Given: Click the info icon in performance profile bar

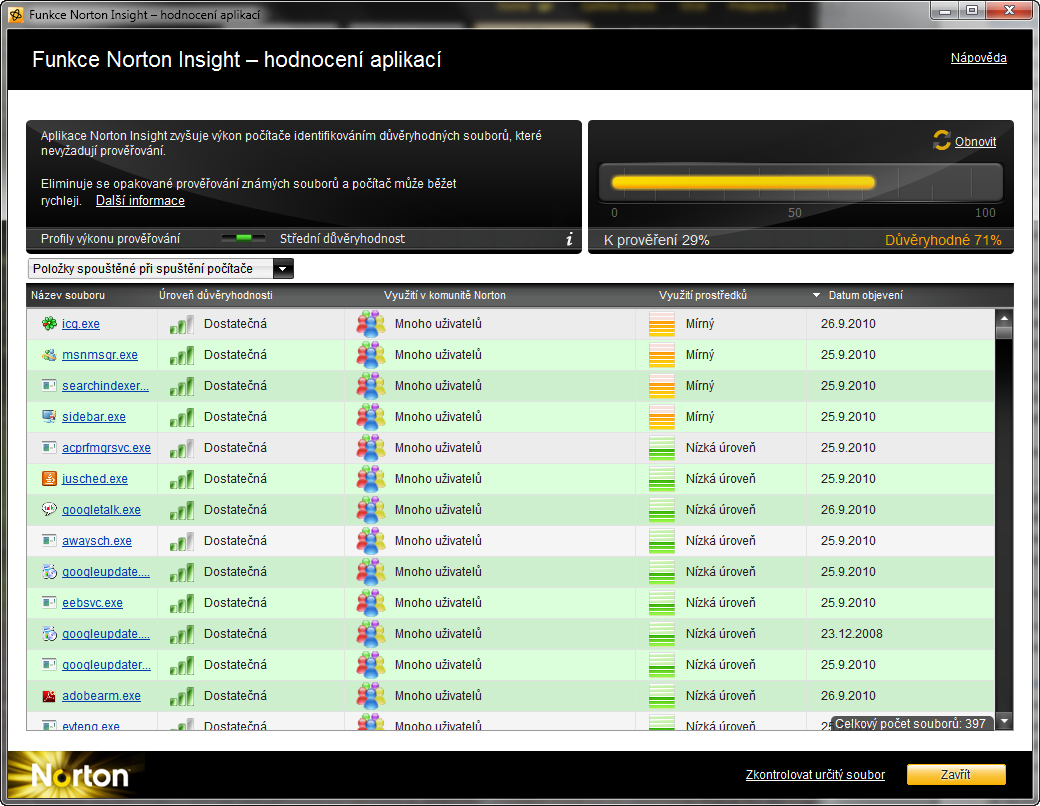Looking at the screenshot, I should coord(569,239).
